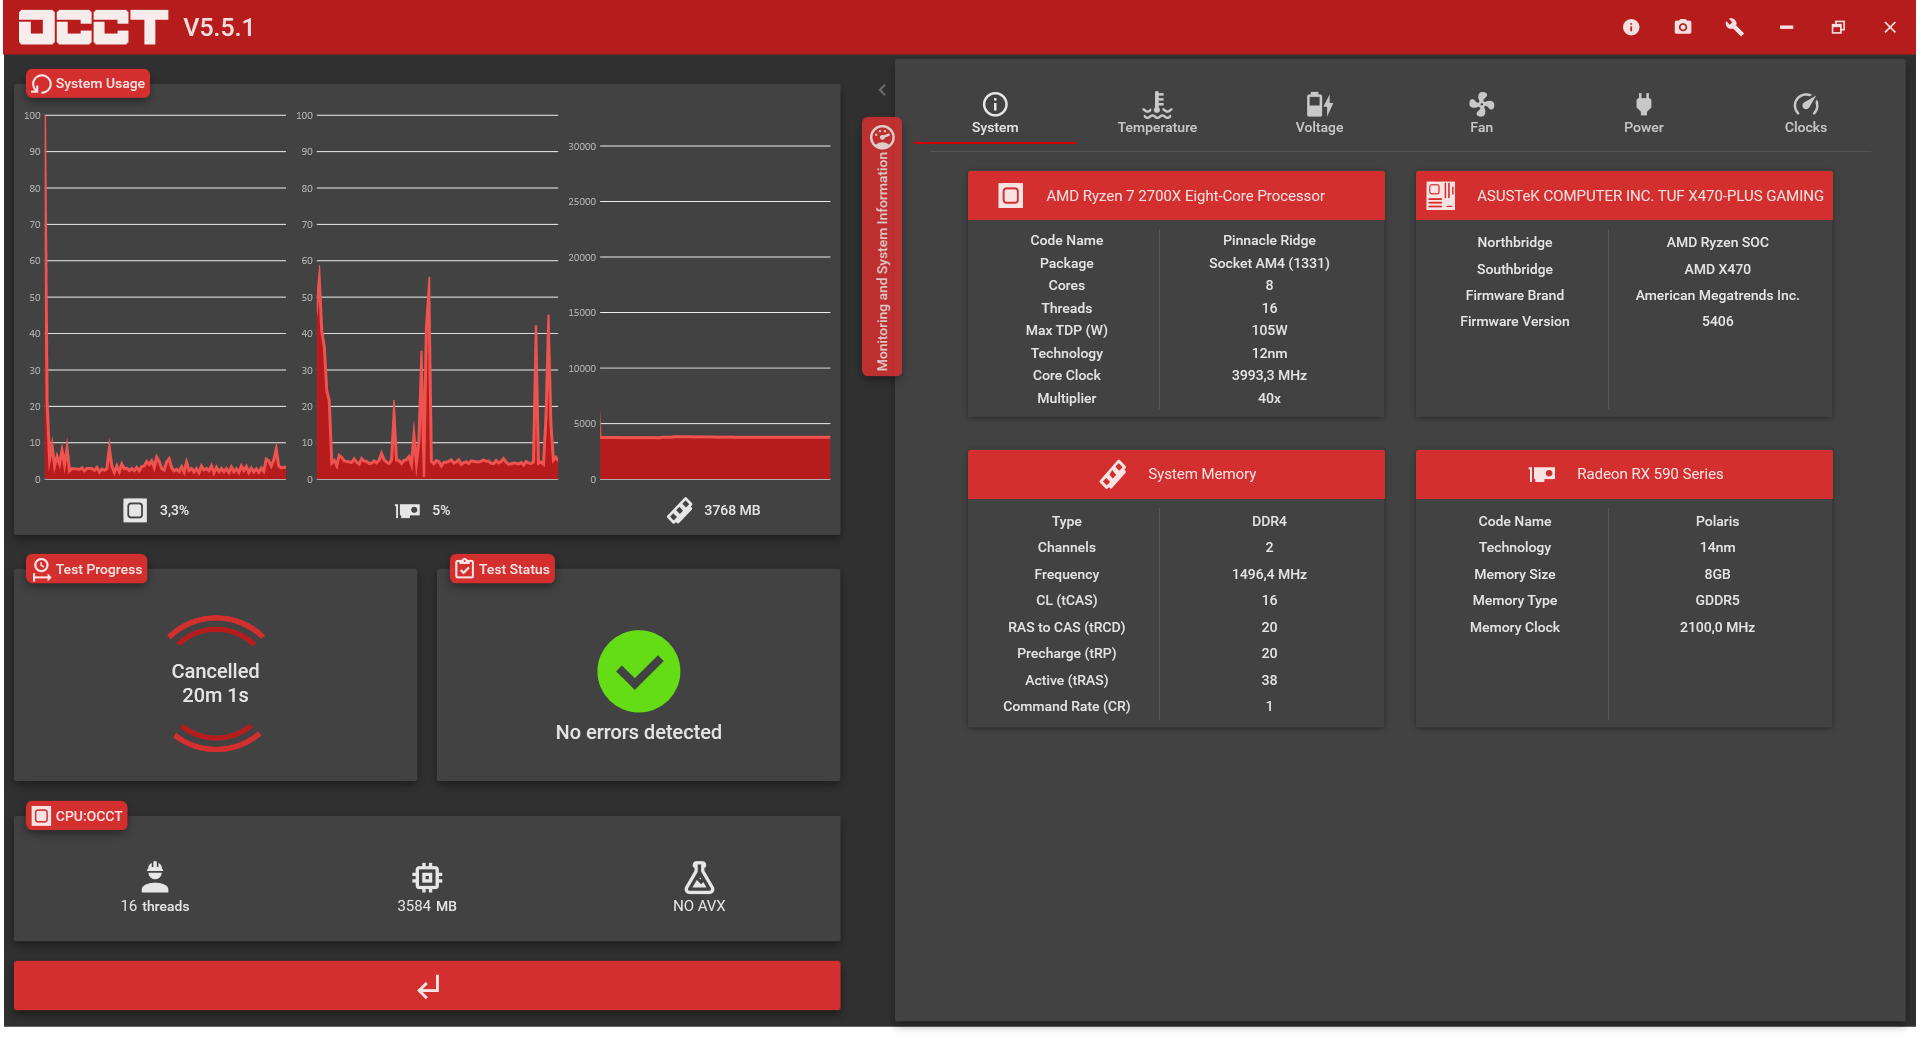The image size is (1920, 1040).
Task: Click the green checkmark status icon
Action: coord(638,671)
